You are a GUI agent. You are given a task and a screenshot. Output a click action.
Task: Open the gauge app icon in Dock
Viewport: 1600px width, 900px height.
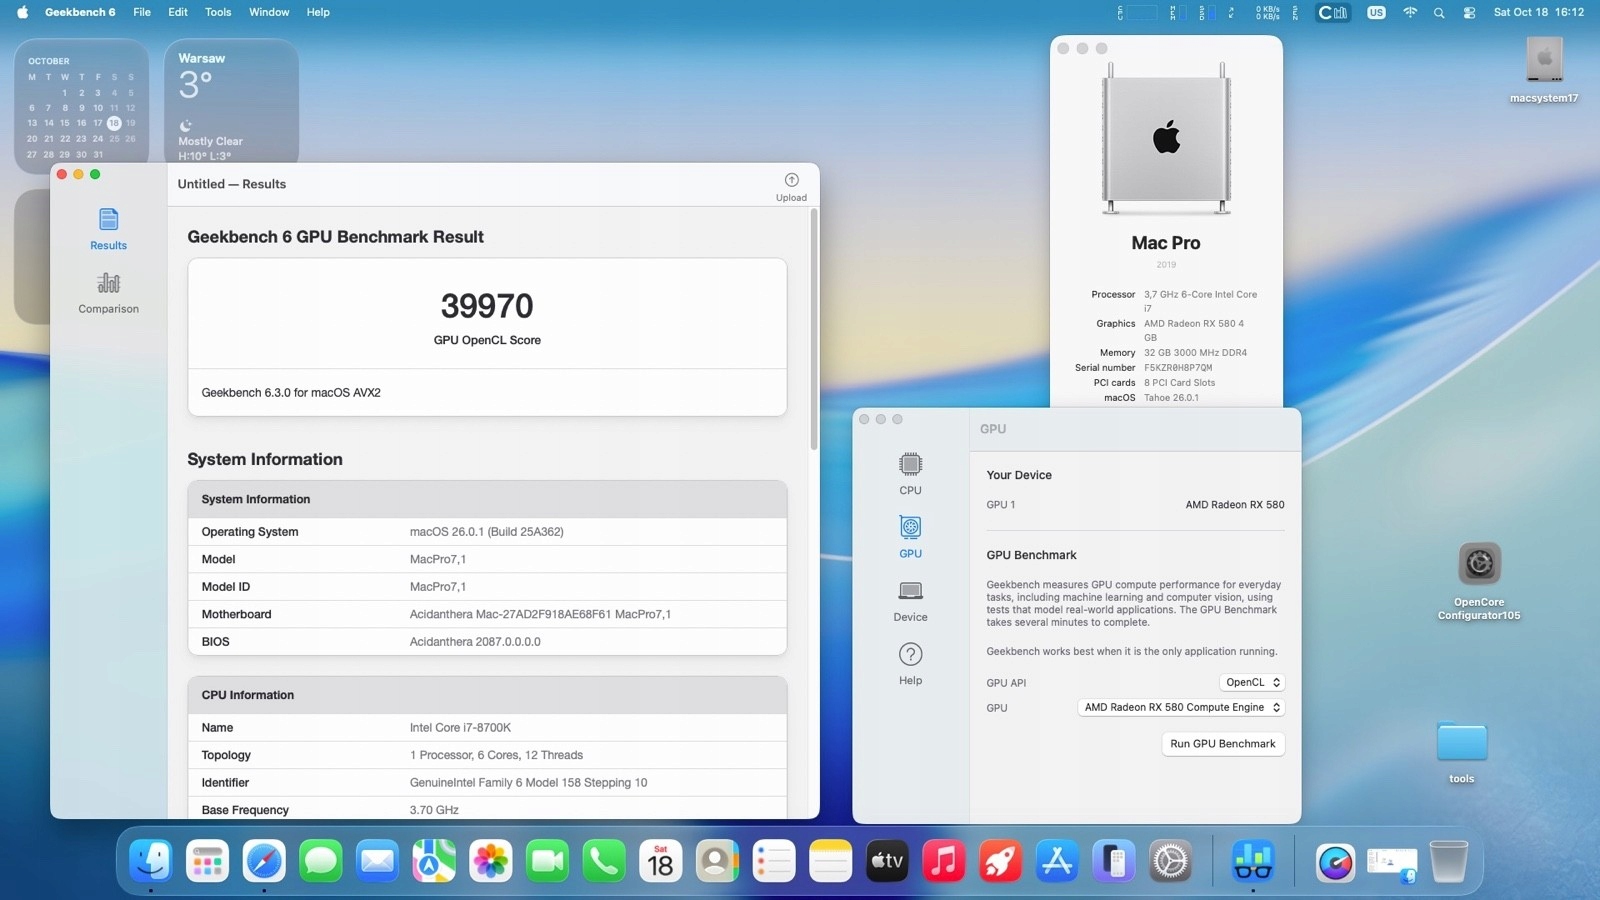pyautogui.click(x=1335, y=861)
